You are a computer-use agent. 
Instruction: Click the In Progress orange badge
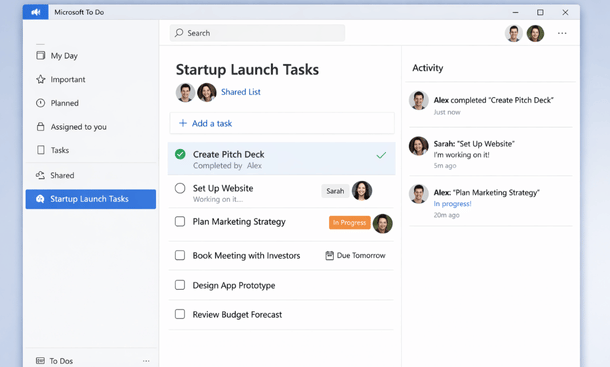point(349,223)
